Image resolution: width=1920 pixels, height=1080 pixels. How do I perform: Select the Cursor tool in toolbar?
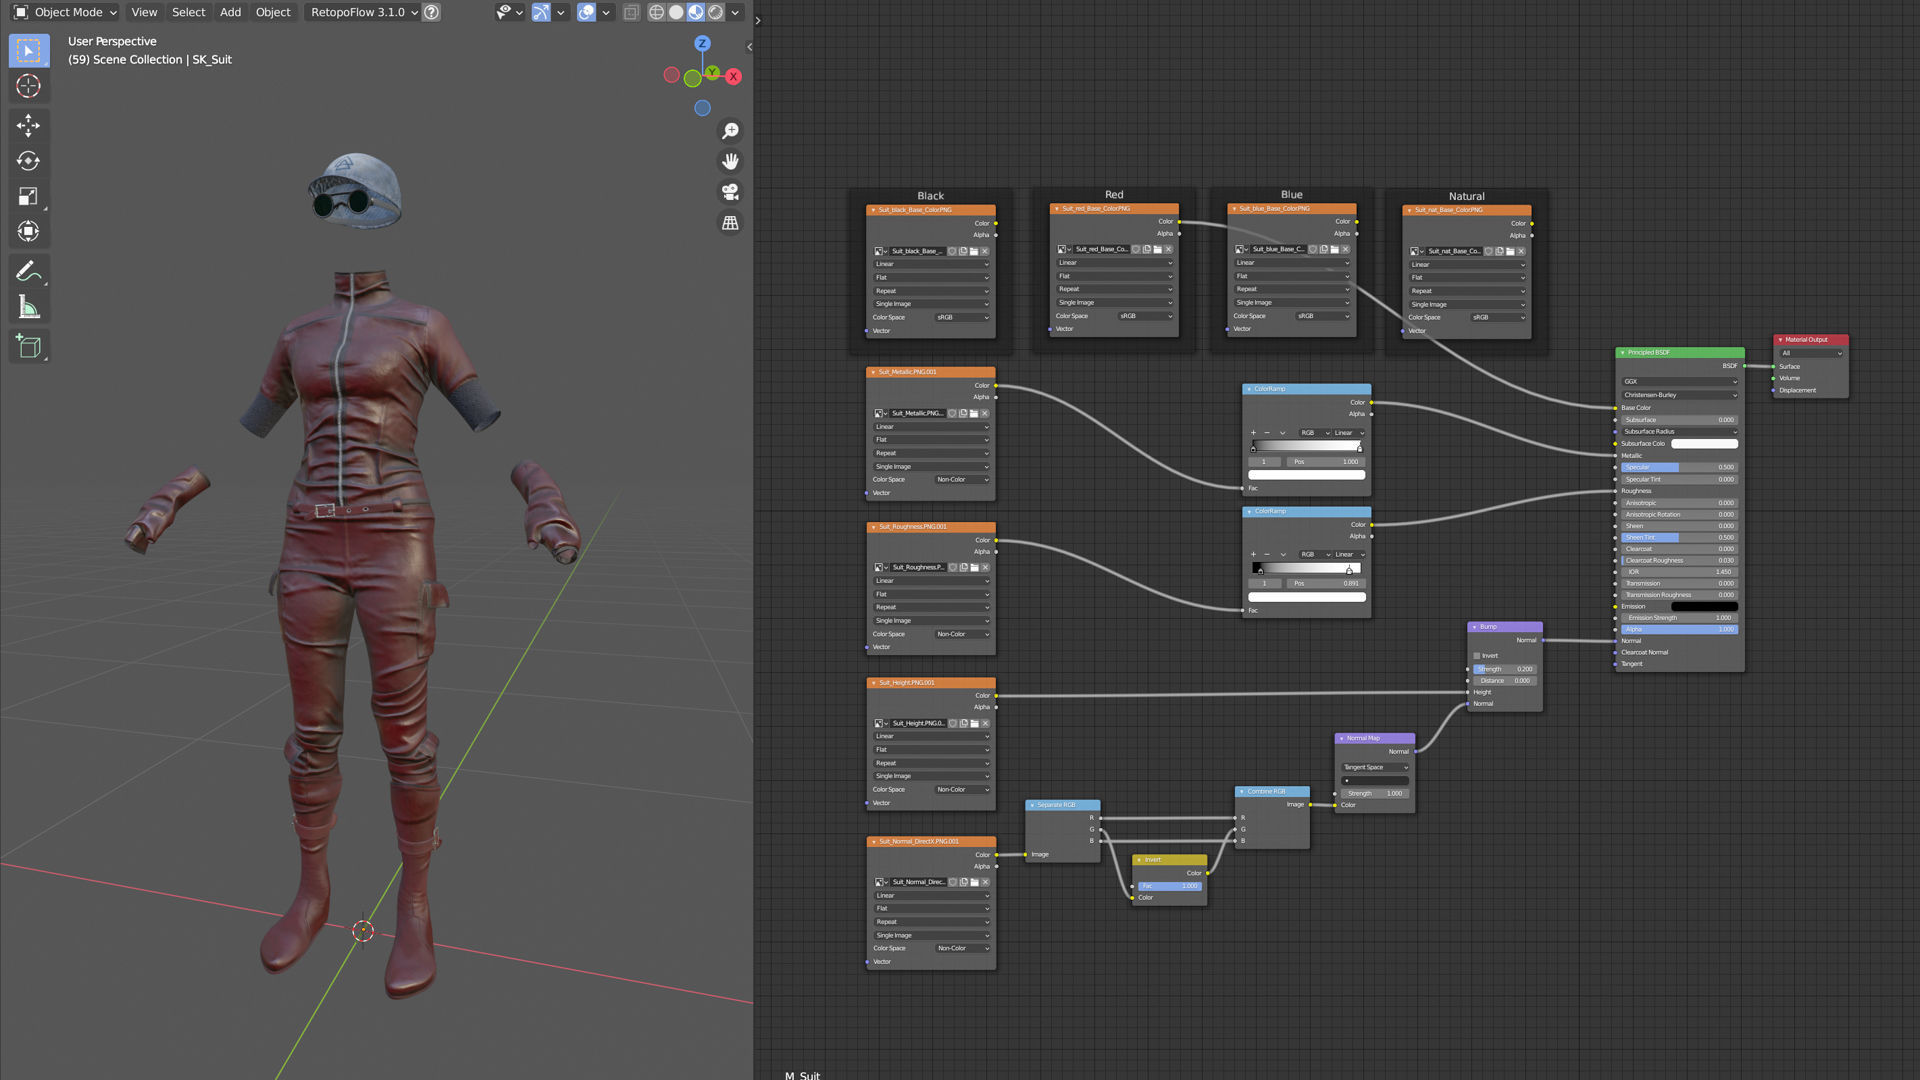coord(28,86)
